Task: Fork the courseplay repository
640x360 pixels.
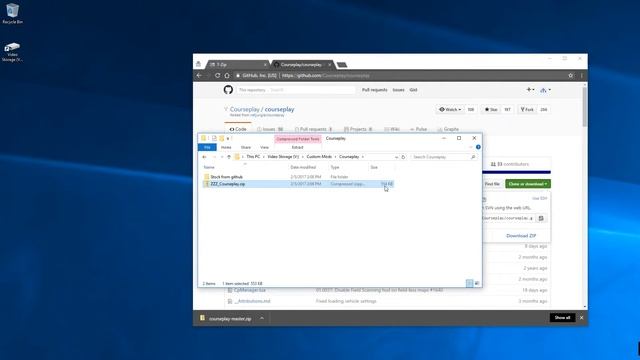Action: point(527,109)
